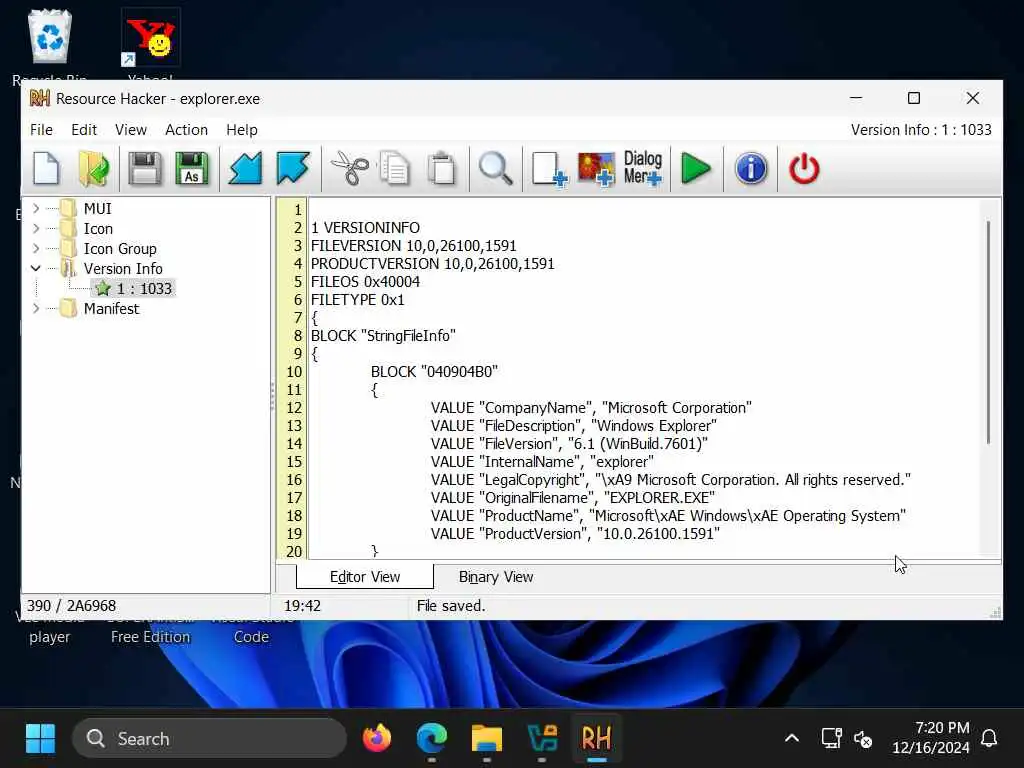Click the muted volume tray icon
Image resolution: width=1024 pixels, height=768 pixels.
tap(863, 739)
